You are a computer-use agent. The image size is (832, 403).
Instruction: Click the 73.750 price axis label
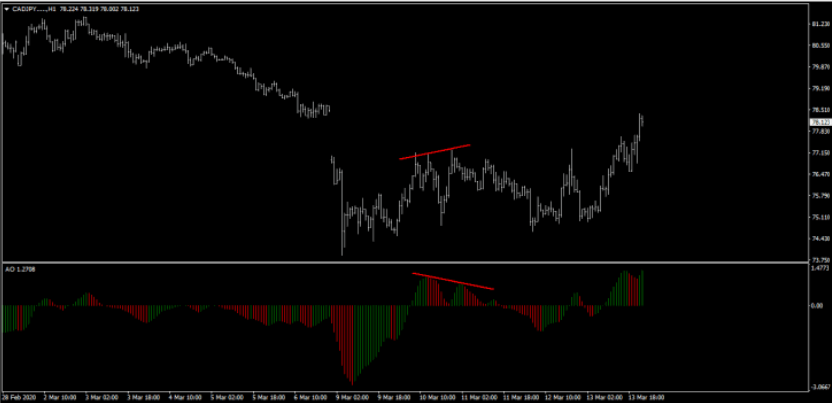point(818,260)
